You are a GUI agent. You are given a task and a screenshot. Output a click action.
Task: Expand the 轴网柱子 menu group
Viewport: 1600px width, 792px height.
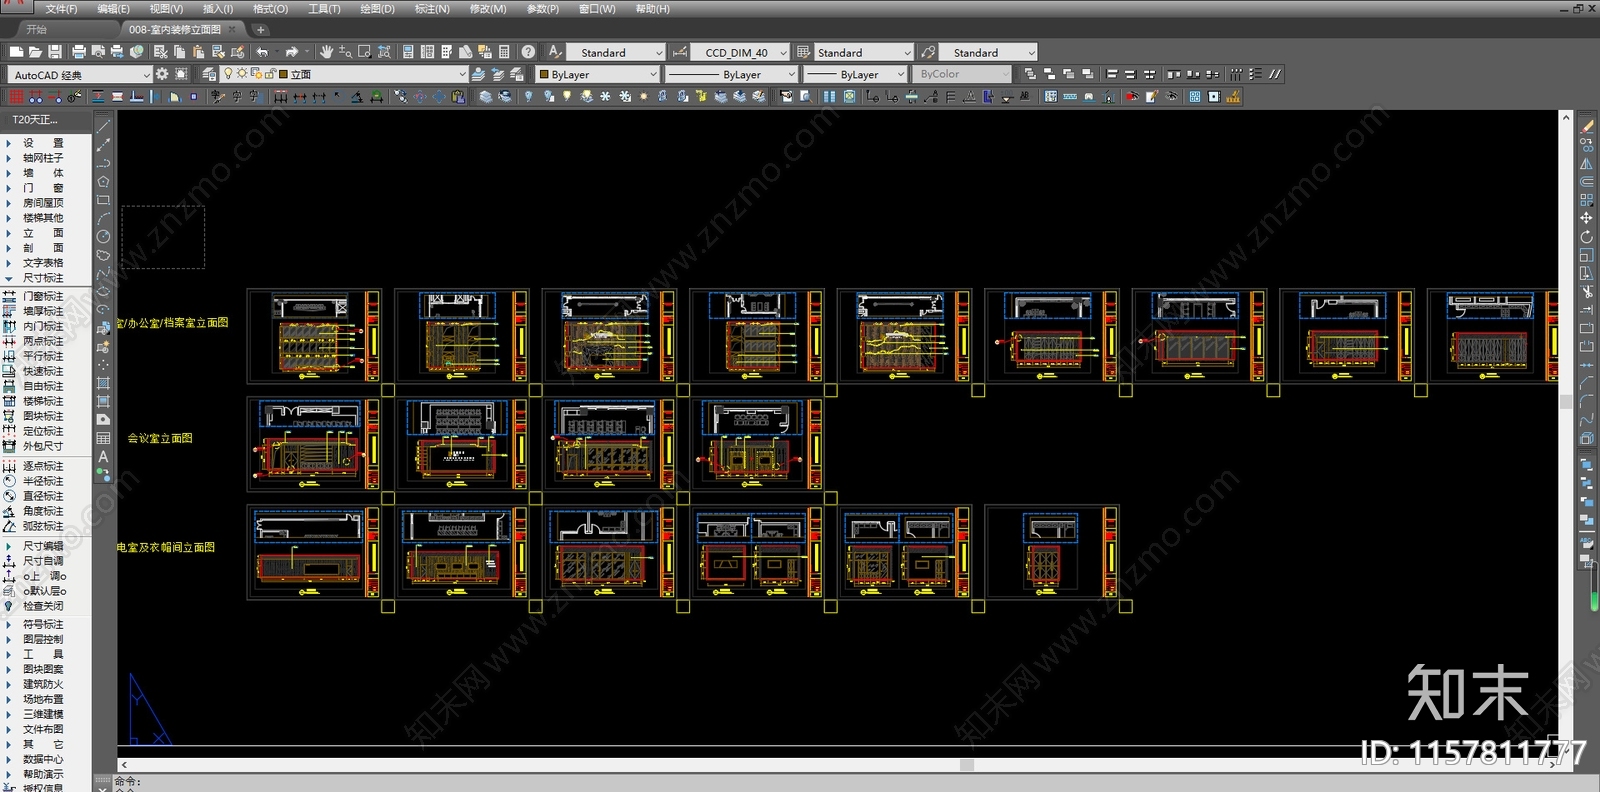[x=43, y=158]
